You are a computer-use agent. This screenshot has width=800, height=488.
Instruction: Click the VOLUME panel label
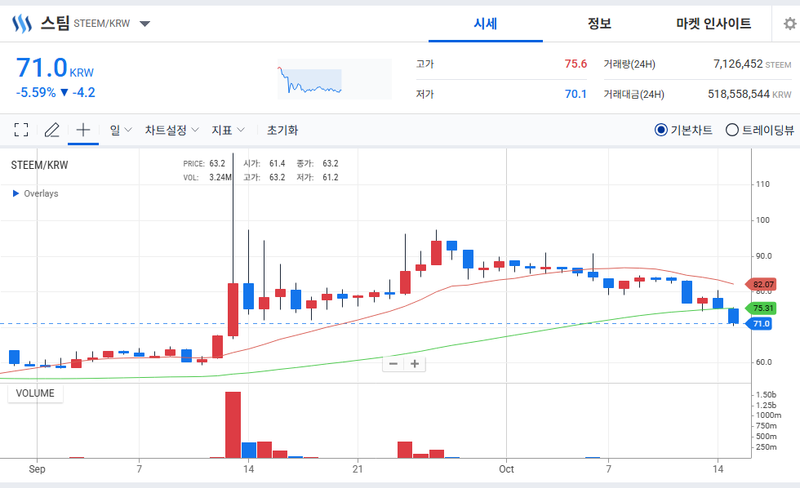point(35,393)
